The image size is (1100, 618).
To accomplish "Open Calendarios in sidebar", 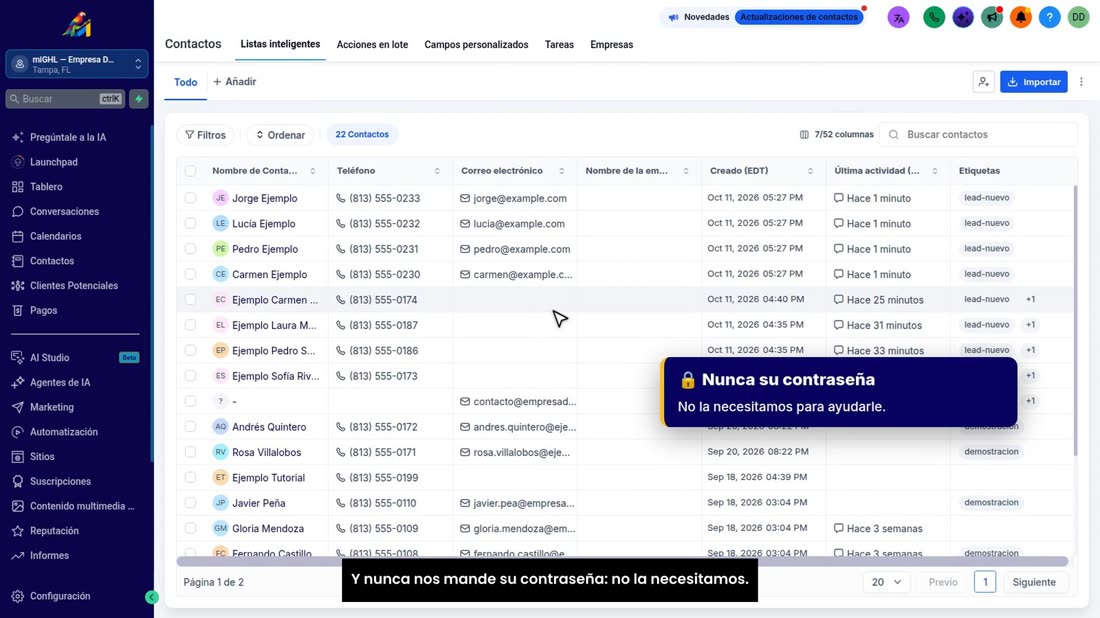I will [55, 236].
